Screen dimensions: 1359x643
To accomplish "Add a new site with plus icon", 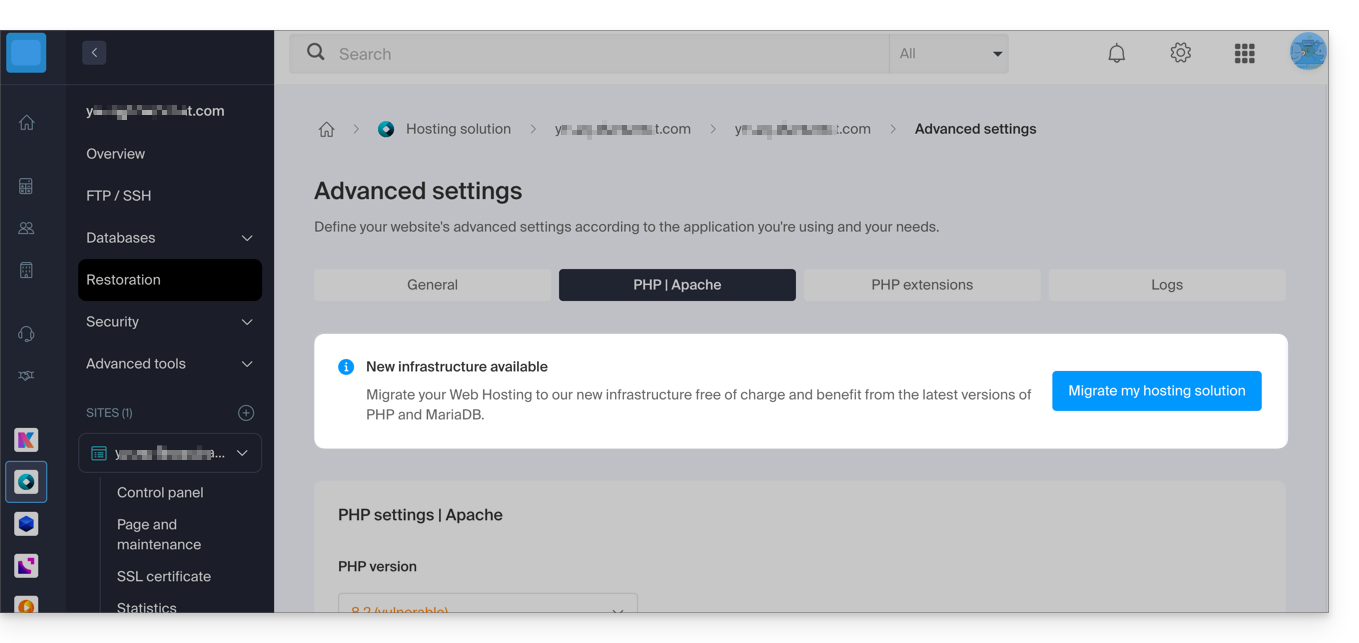I will click(246, 413).
